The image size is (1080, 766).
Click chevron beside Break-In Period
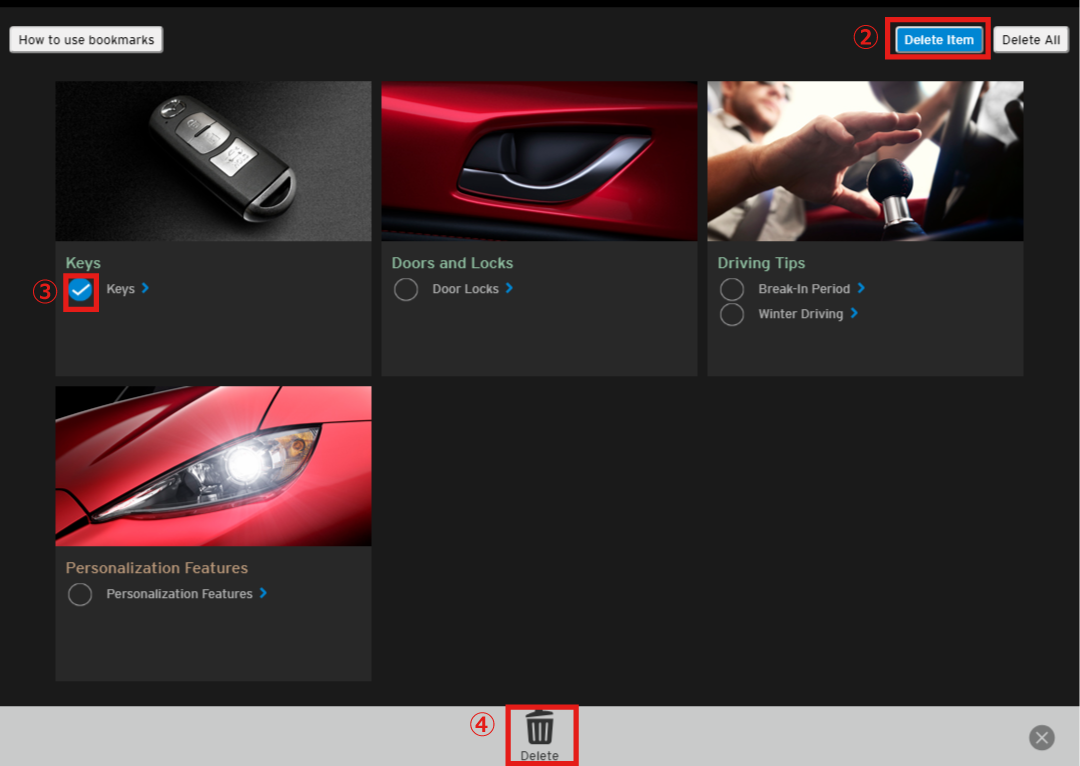(861, 288)
